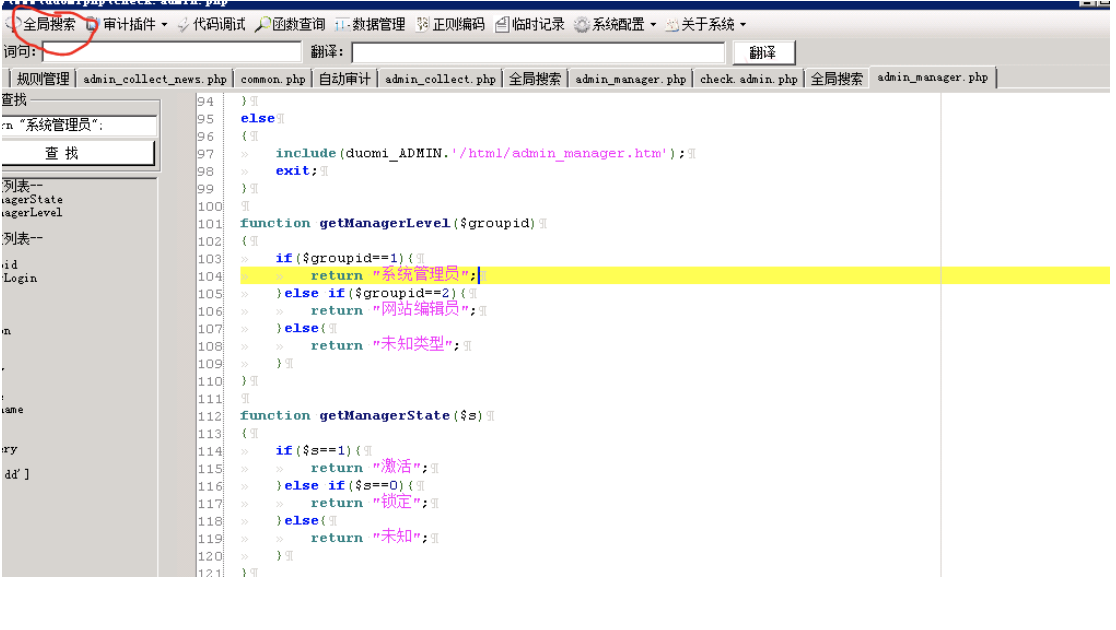Click the 查找 find button
Viewport: 1116px width, 630px height.
(x=78, y=153)
